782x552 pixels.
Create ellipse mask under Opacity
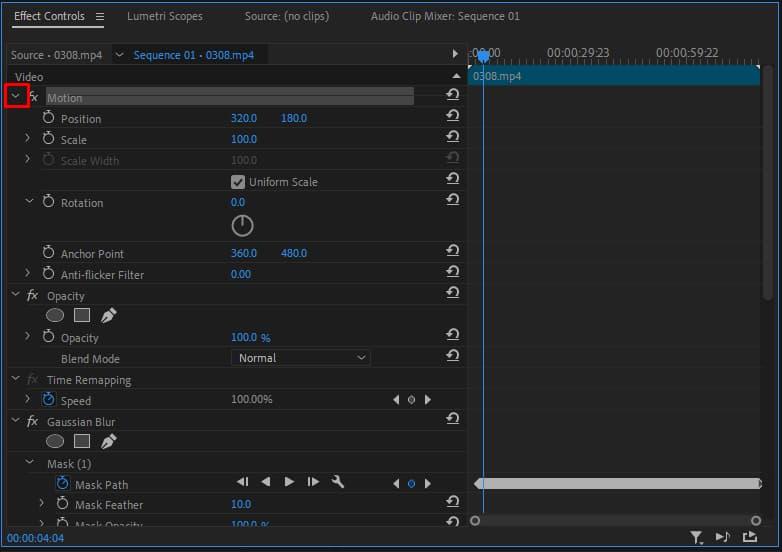coord(55,315)
